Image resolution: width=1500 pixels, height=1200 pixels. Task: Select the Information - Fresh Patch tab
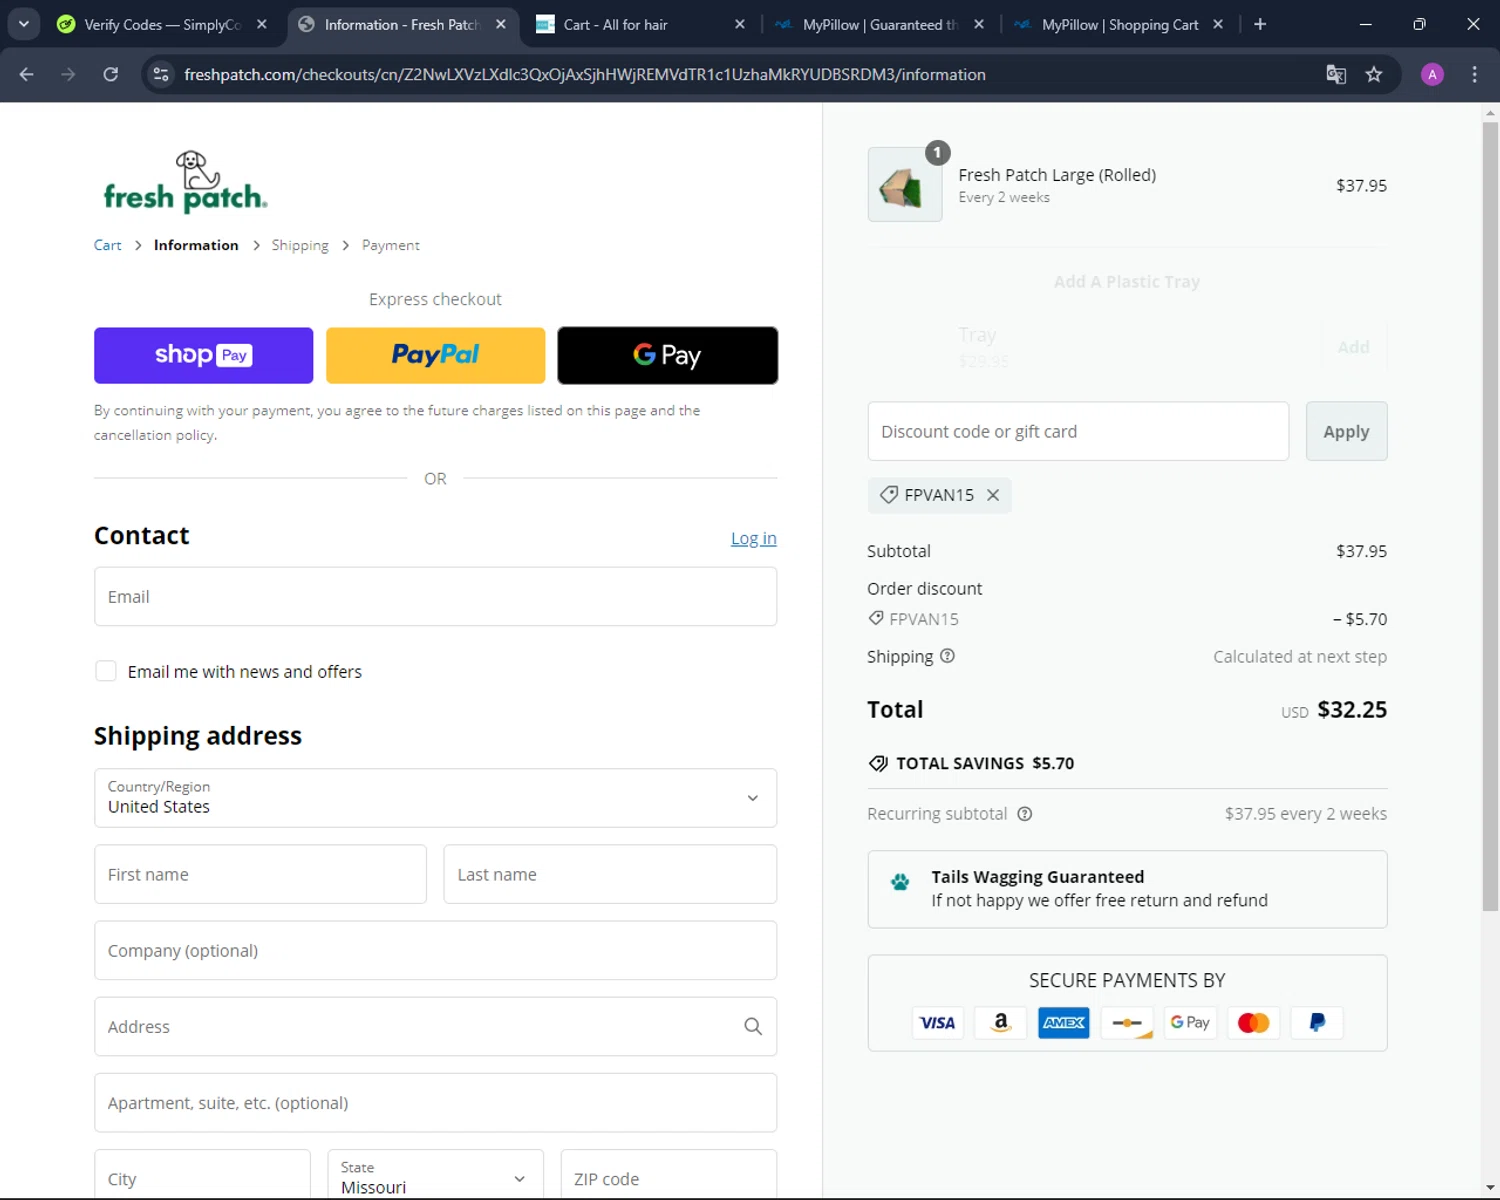coord(402,24)
